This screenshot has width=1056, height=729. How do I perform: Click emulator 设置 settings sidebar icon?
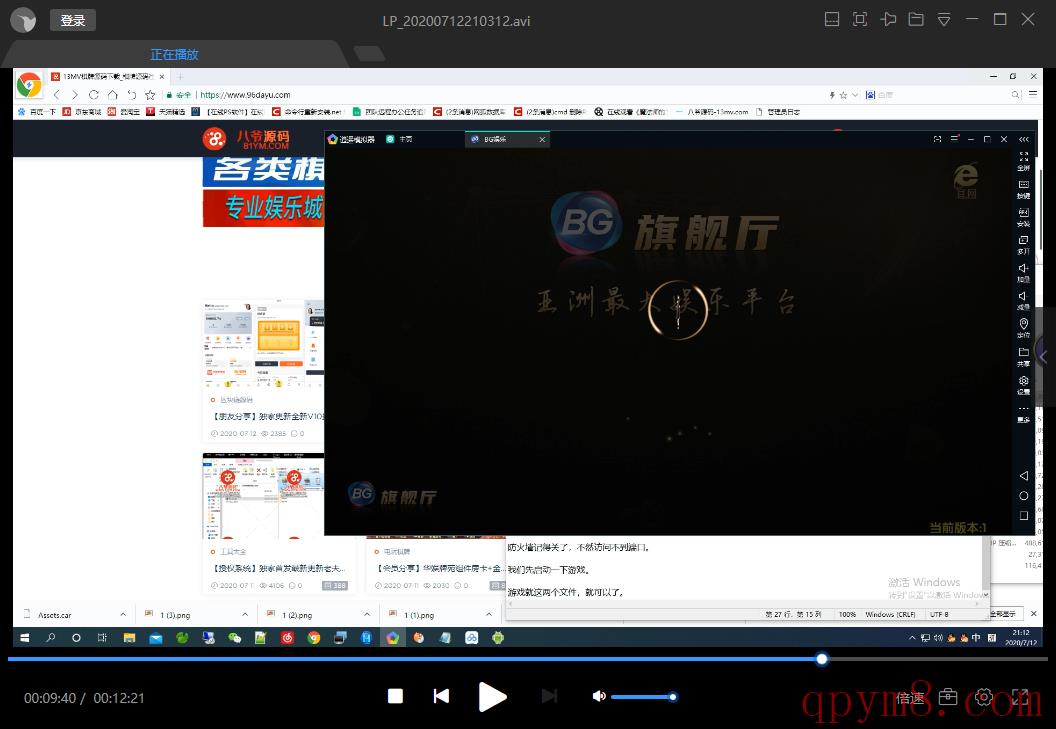pos(1024,385)
